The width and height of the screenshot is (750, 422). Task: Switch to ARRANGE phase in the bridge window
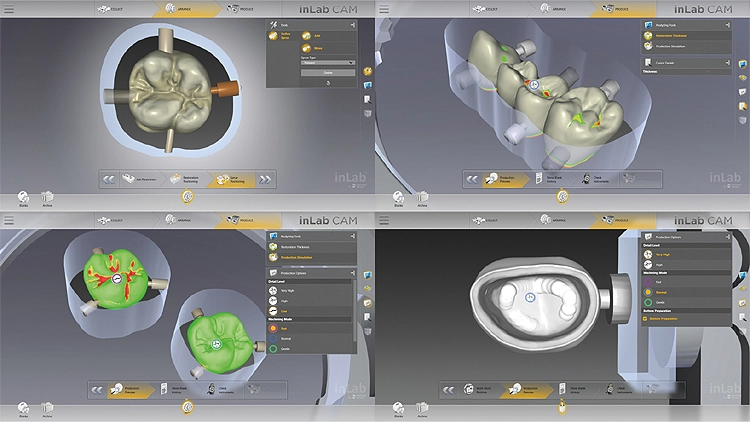click(x=553, y=9)
